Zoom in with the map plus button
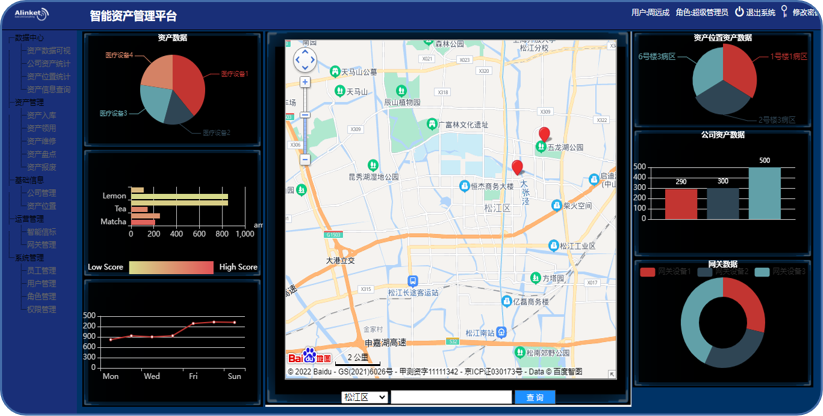Viewport: 823px width, 416px height. coord(305,82)
